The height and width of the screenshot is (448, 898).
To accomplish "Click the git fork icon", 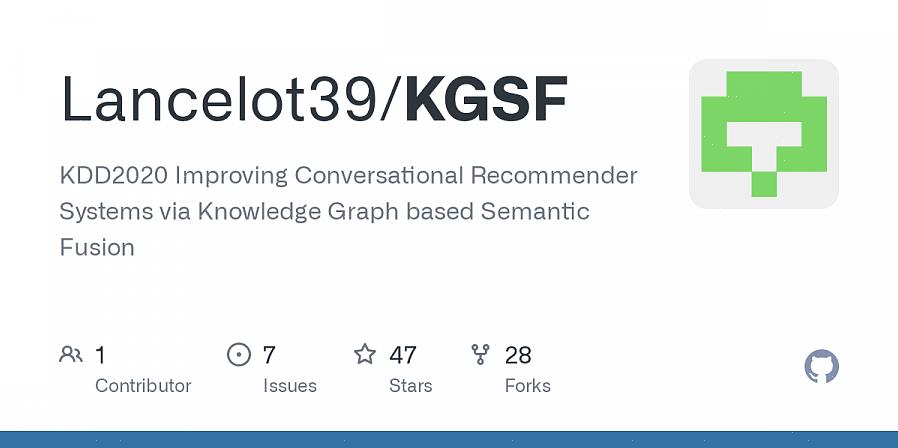I will [481, 354].
